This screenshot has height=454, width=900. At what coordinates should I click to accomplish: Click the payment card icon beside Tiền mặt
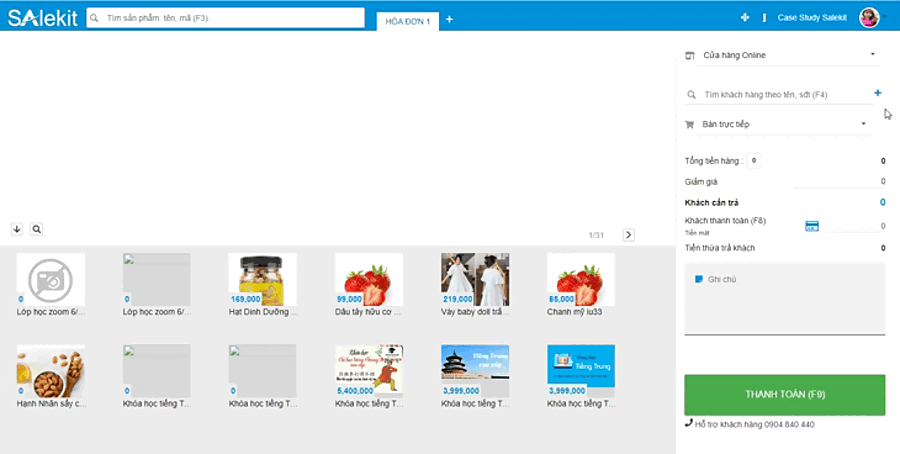pos(812,226)
